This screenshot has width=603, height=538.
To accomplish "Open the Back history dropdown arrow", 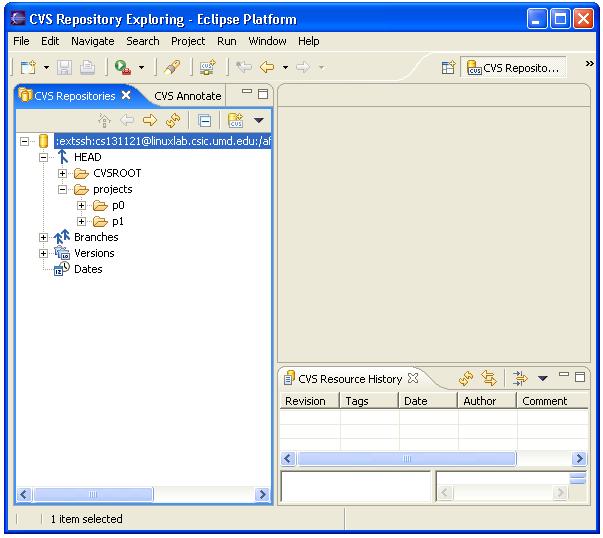I will click(x=285, y=68).
